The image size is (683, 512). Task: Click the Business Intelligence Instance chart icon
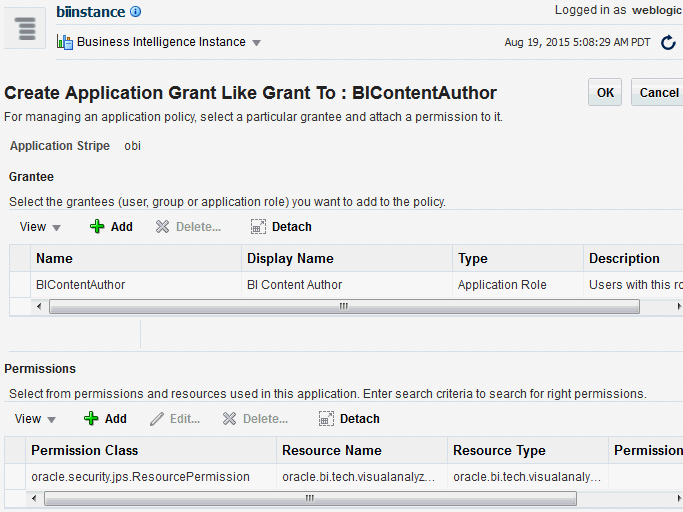pos(65,42)
